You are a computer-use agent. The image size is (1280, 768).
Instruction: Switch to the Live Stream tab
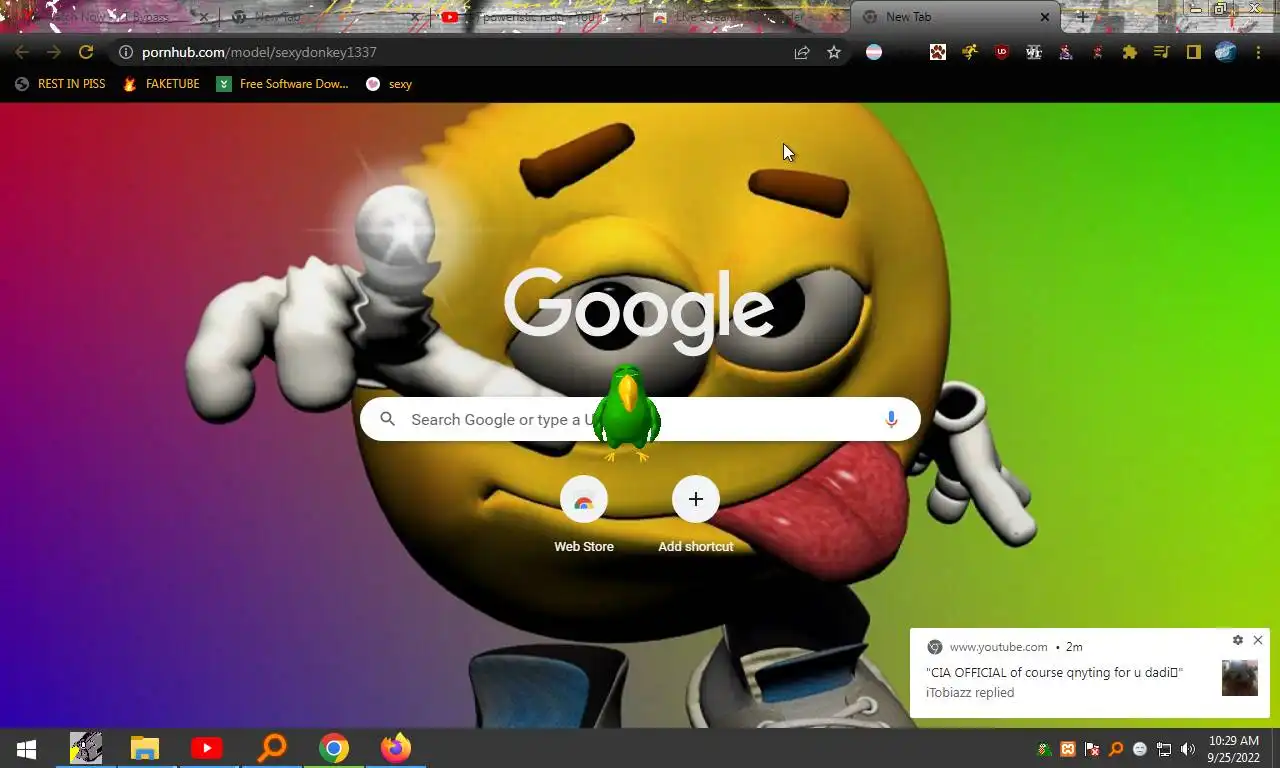click(x=745, y=17)
